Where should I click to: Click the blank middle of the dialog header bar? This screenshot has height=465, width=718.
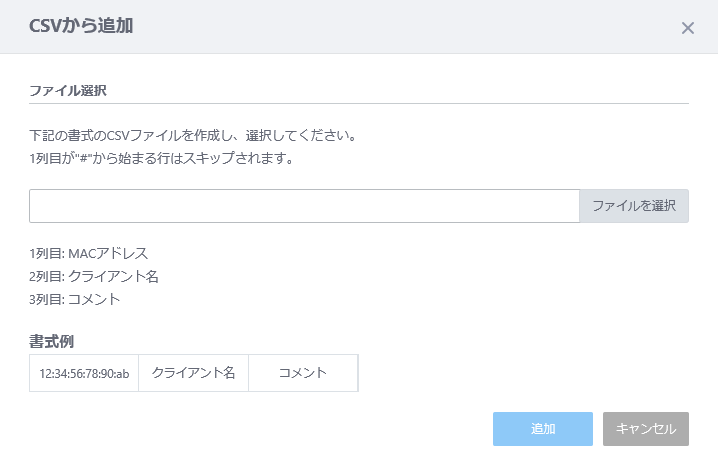pos(400,27)
